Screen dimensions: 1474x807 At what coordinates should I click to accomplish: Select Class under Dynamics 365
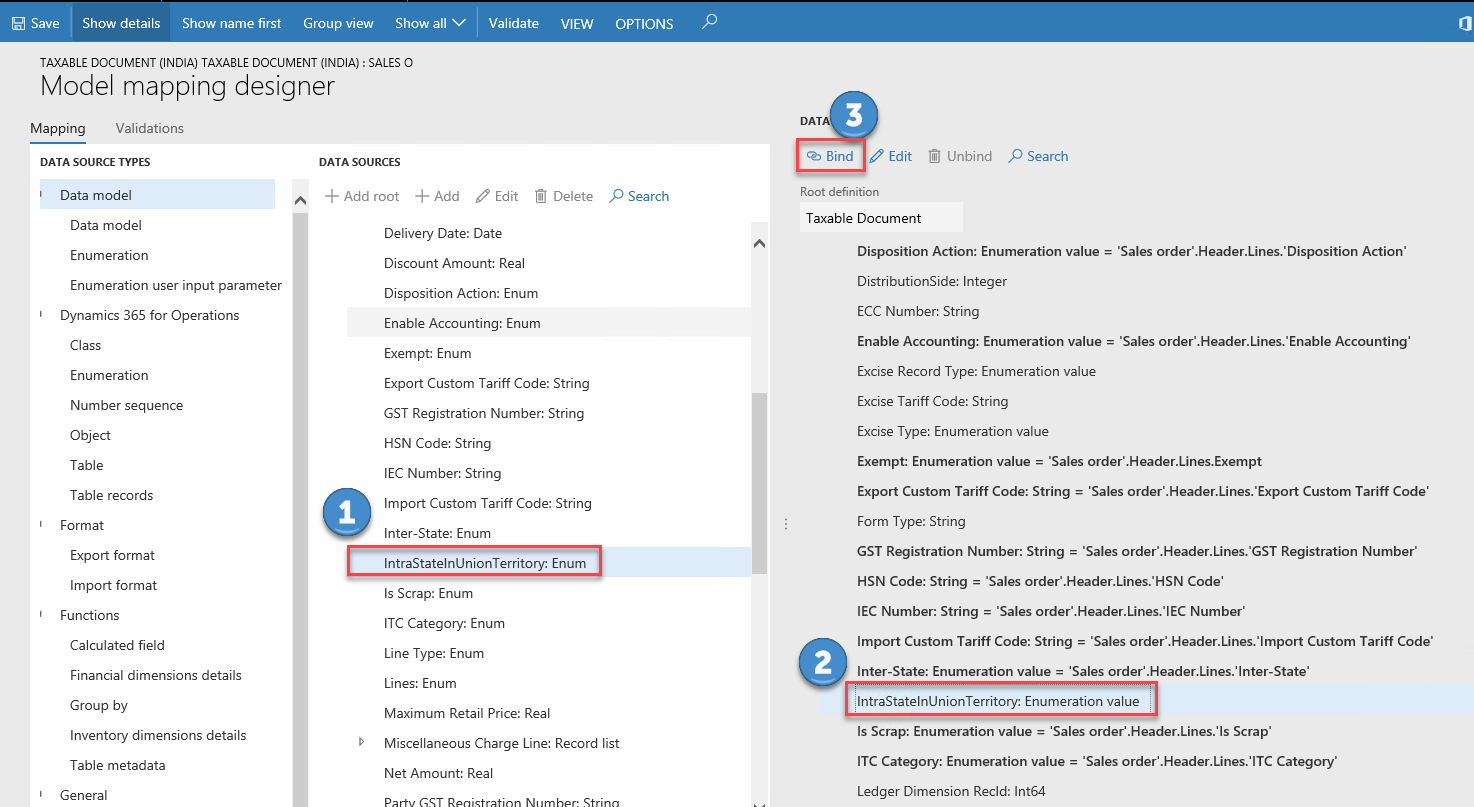pos(85,345)
